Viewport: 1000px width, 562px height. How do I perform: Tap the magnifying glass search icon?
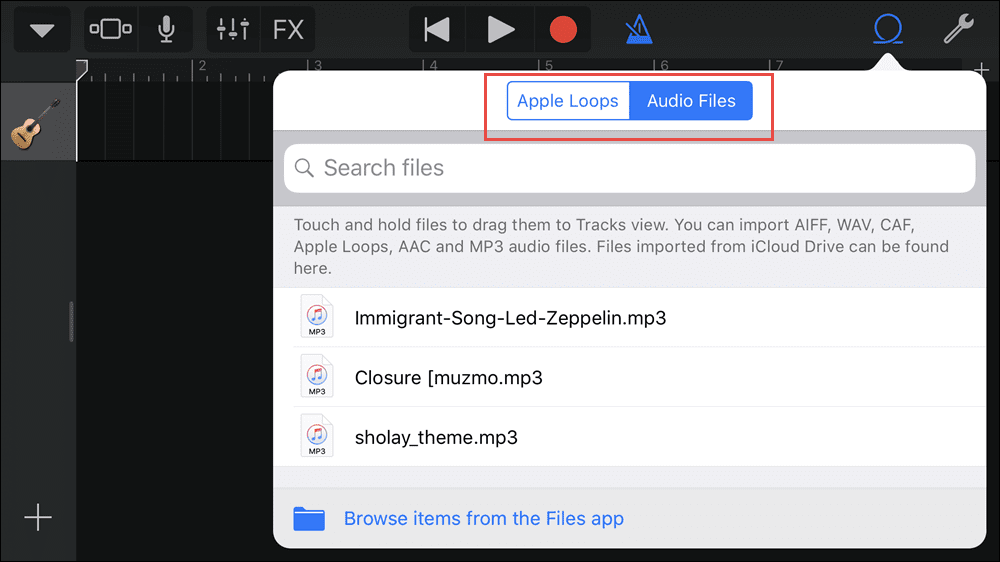[304, 168]
